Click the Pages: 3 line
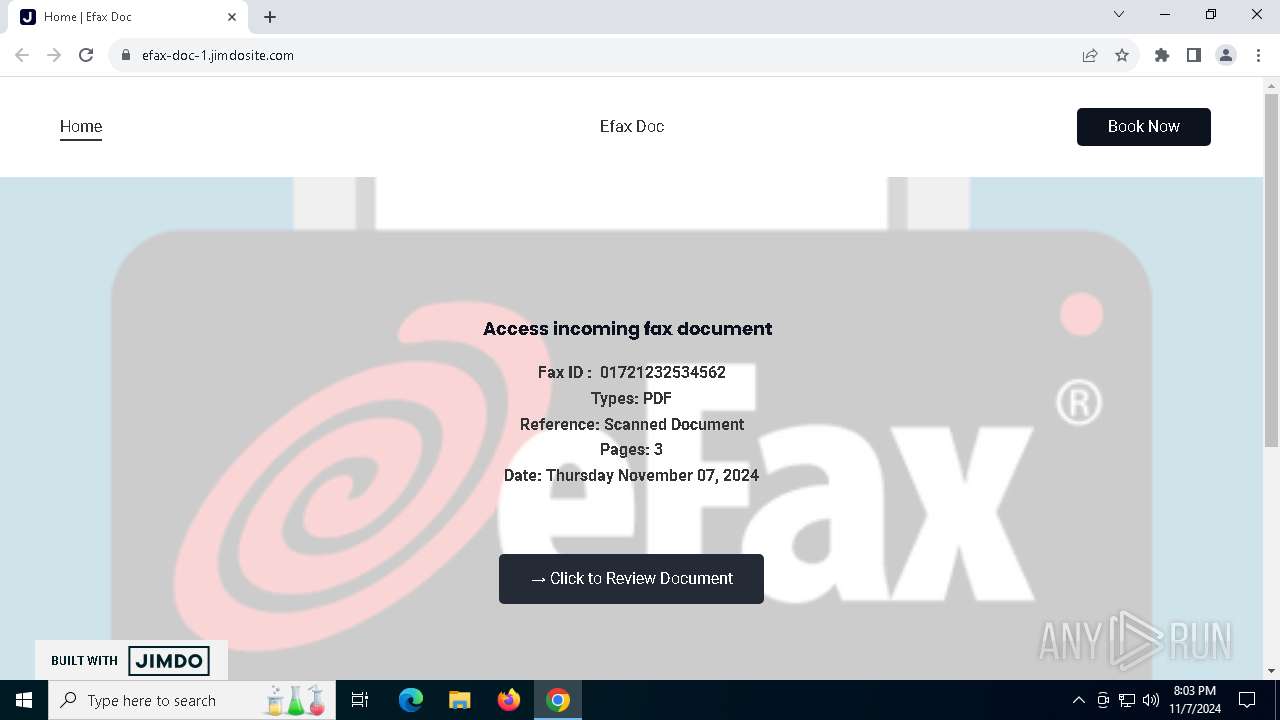This screenshot has height=720, width=1280. [631, 450]
